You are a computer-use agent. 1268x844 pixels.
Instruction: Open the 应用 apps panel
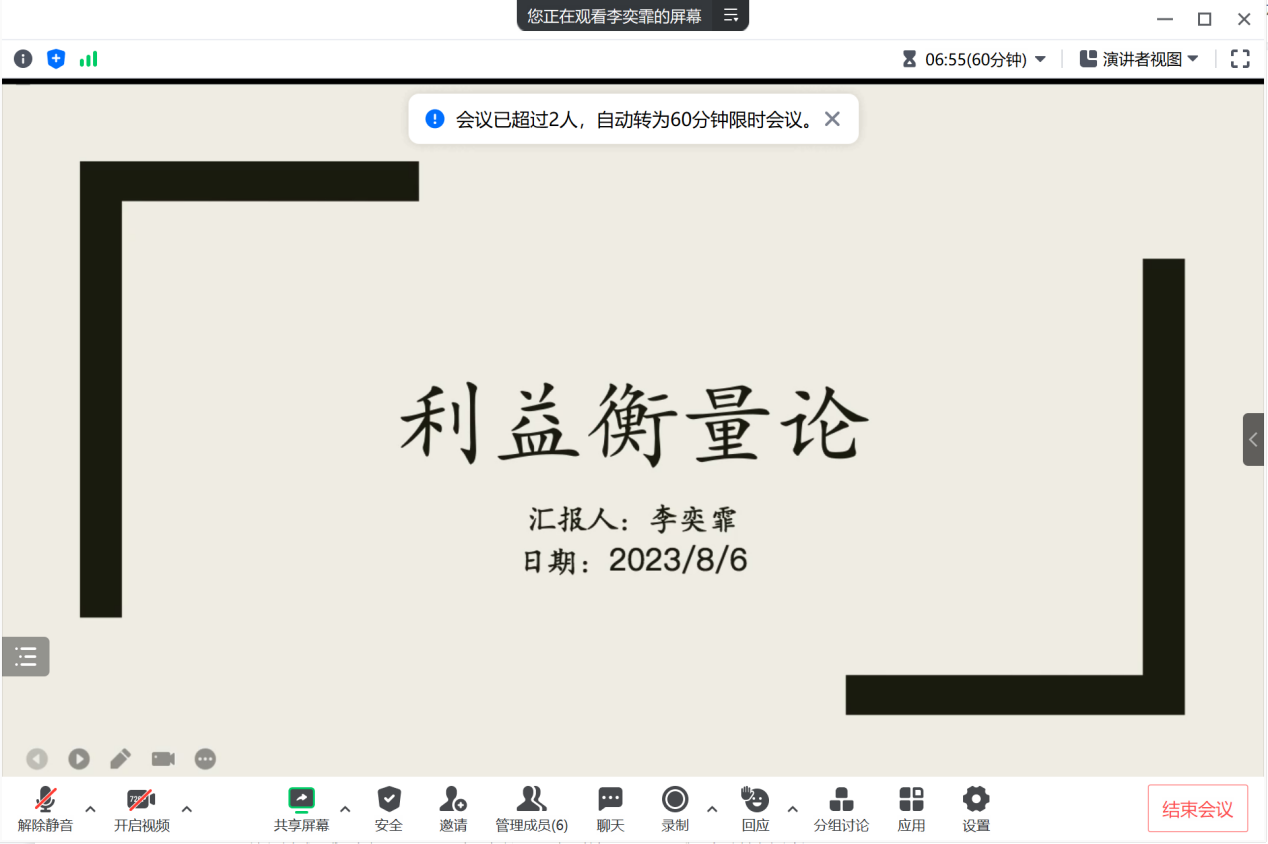[x=911, y=808]
